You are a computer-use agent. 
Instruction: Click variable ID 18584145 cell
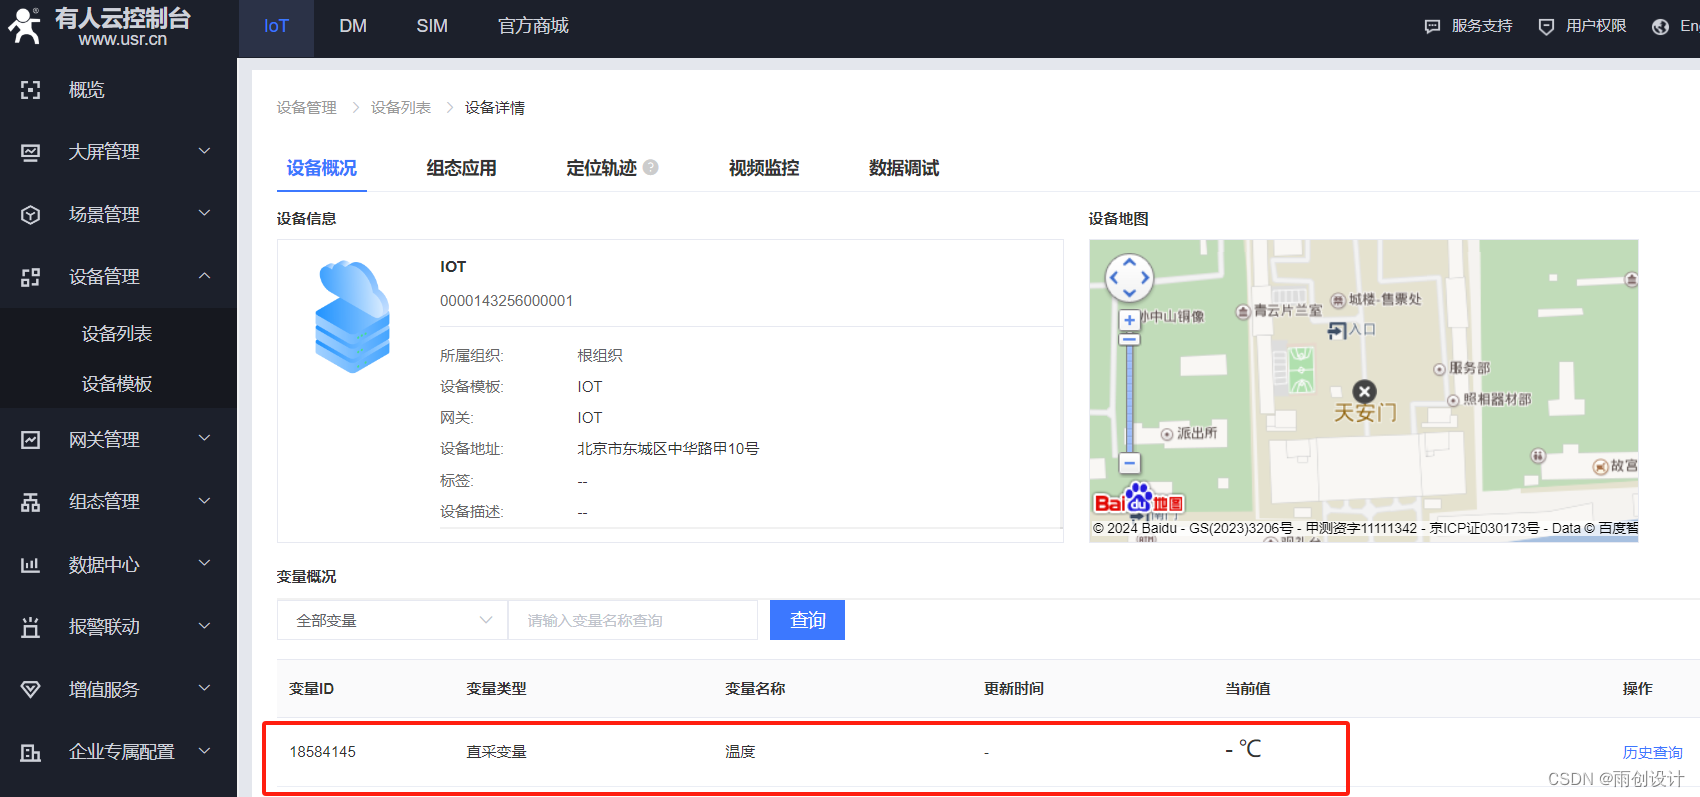(323, 752)
